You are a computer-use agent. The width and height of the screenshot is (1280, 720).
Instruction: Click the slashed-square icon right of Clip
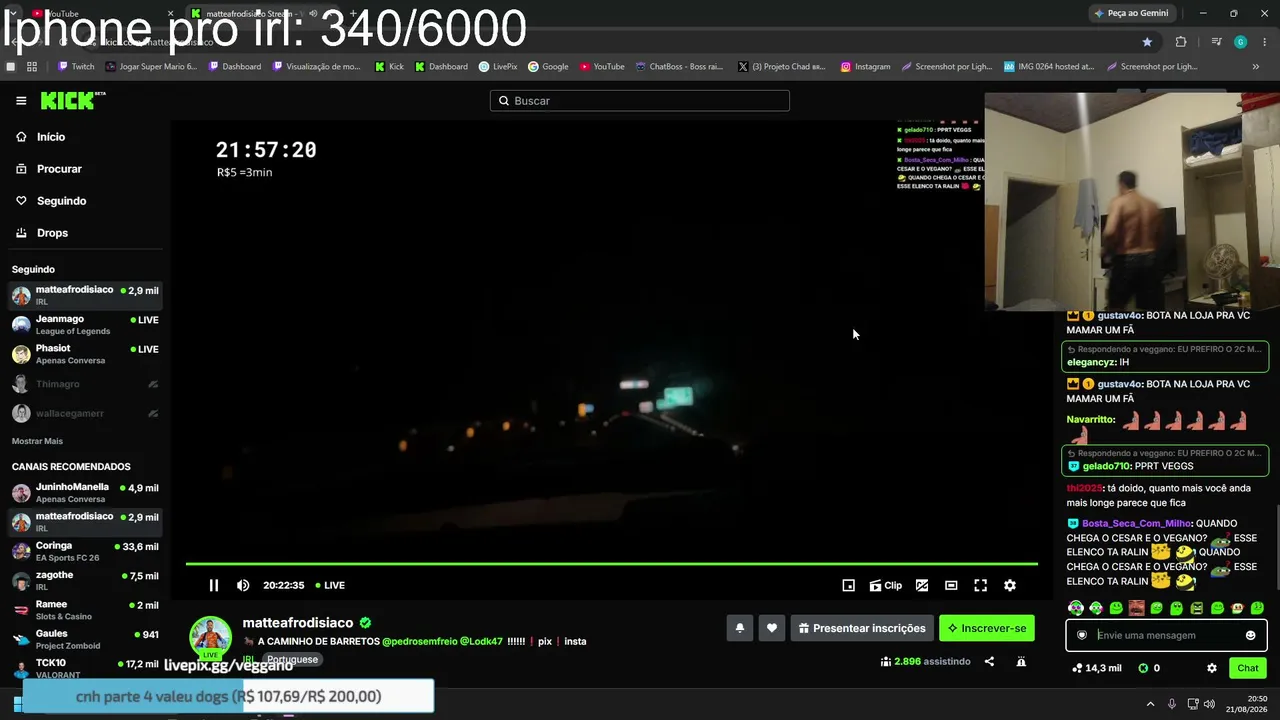click(x=922, y=586)
